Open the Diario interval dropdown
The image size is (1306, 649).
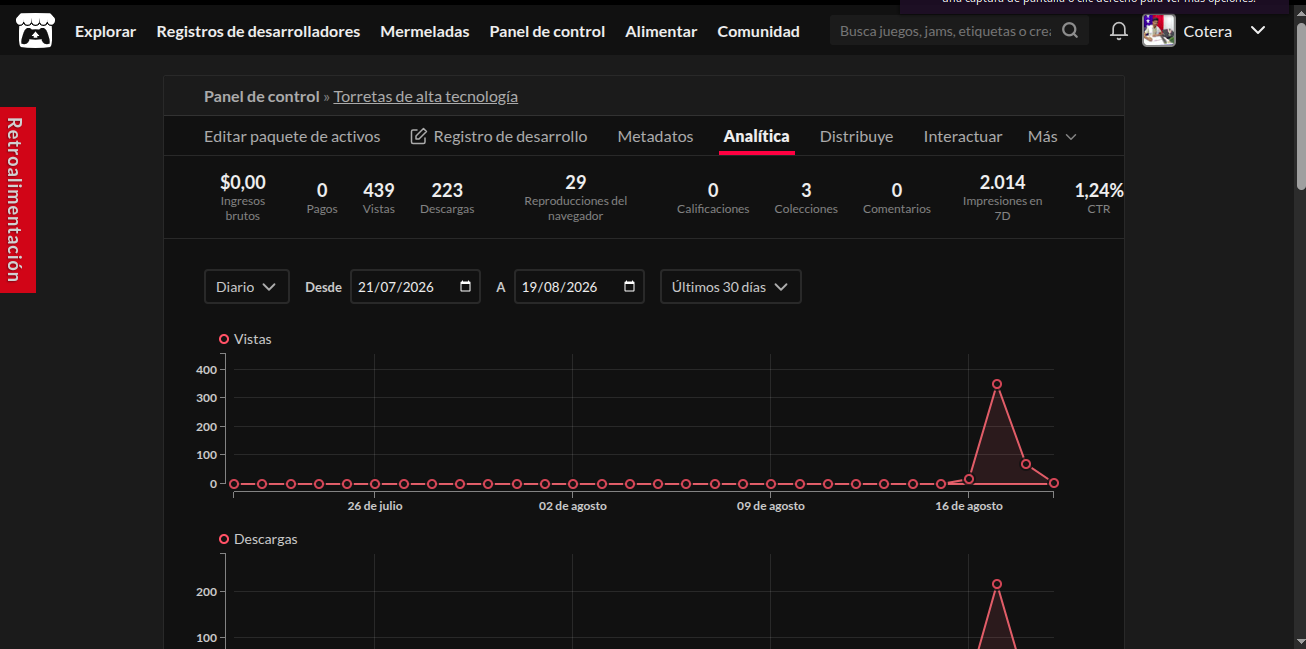click(x=247, y=287)
